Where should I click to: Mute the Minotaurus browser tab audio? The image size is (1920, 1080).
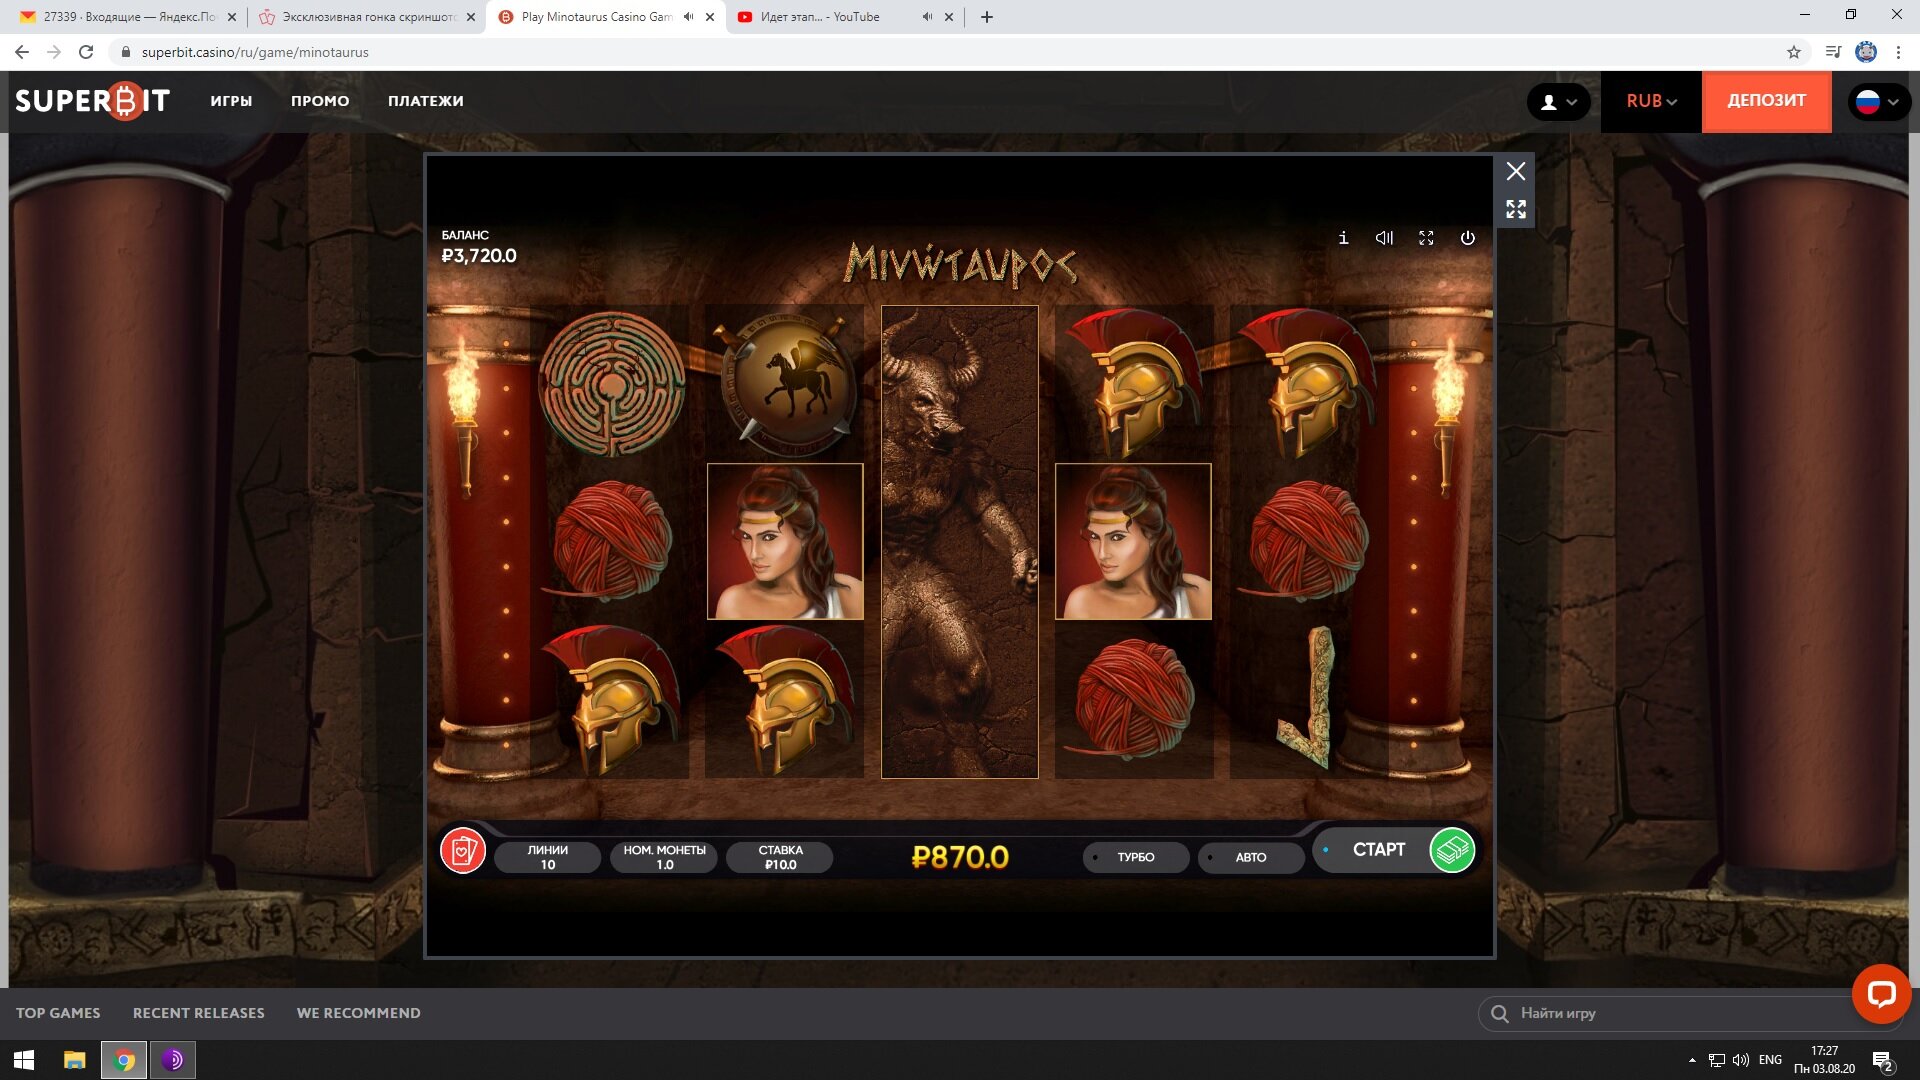(688, 17)
